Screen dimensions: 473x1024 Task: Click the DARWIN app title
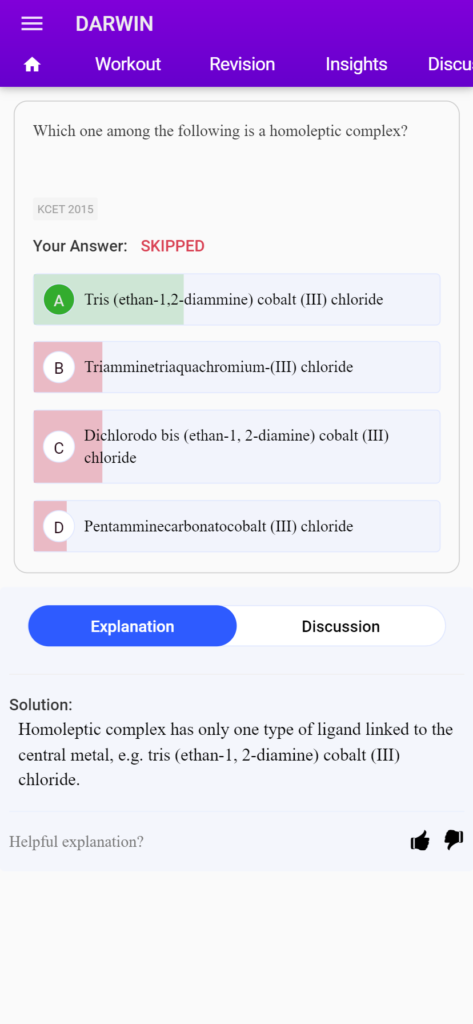click(x=114, y=24)
